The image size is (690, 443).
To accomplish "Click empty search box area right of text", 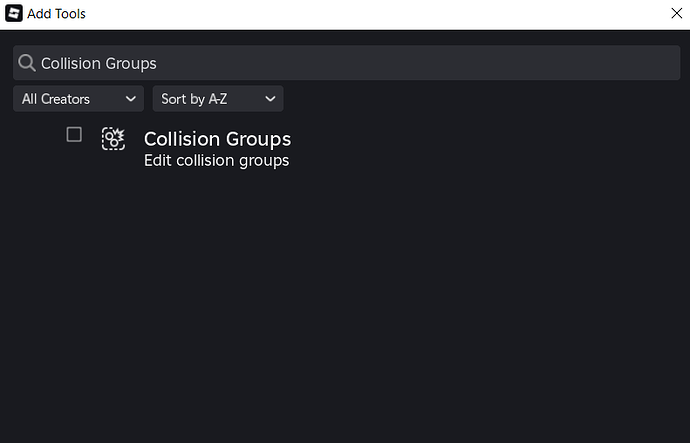I will coord(418,63).
